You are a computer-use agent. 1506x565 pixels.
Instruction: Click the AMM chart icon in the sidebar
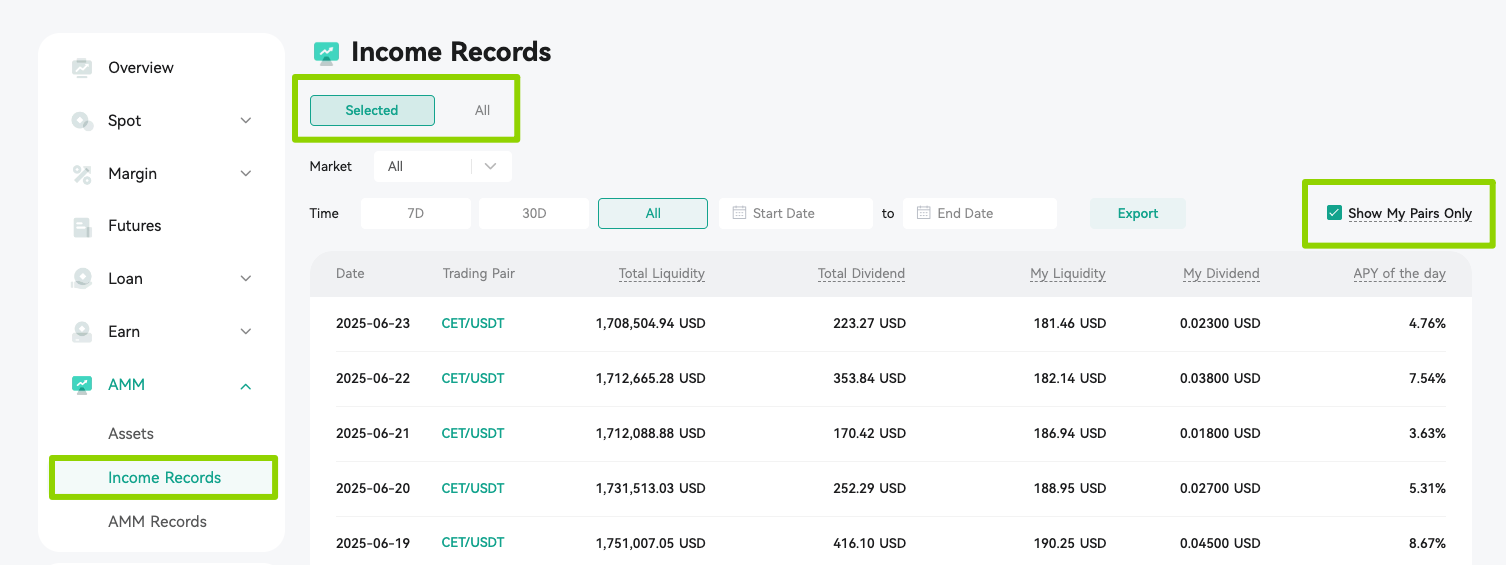point(82,385)
